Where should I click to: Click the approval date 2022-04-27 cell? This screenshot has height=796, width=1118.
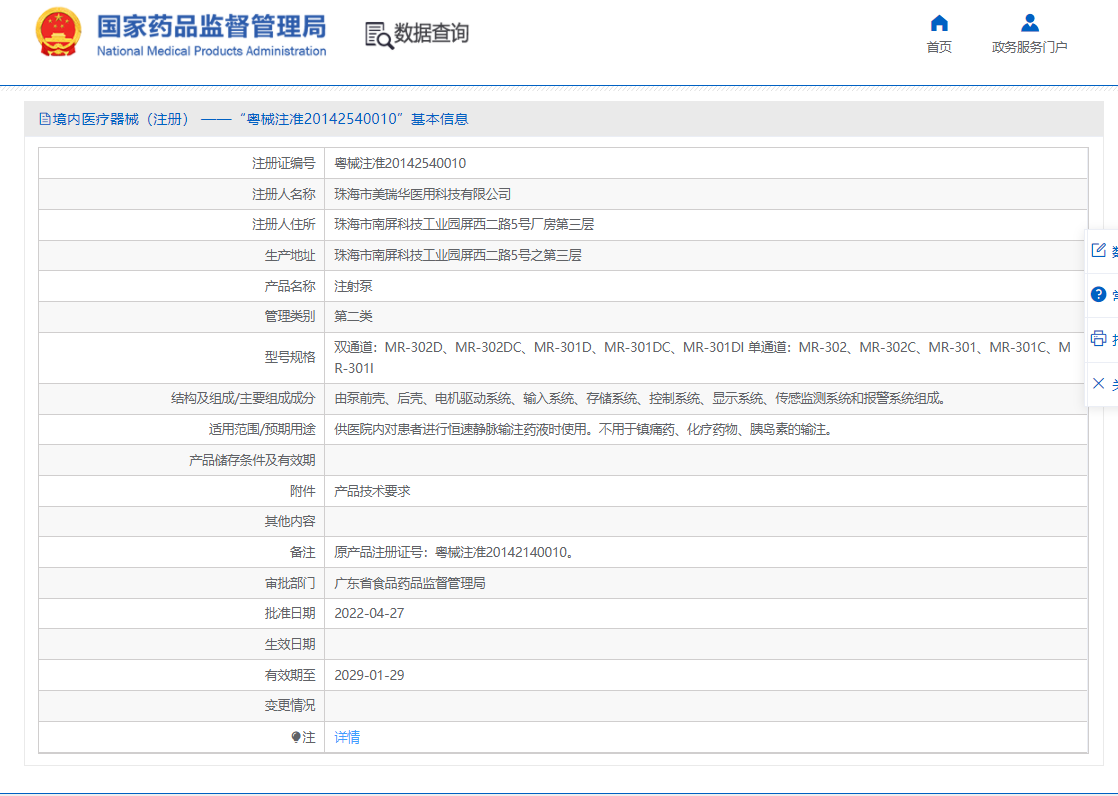coord(369,613)
